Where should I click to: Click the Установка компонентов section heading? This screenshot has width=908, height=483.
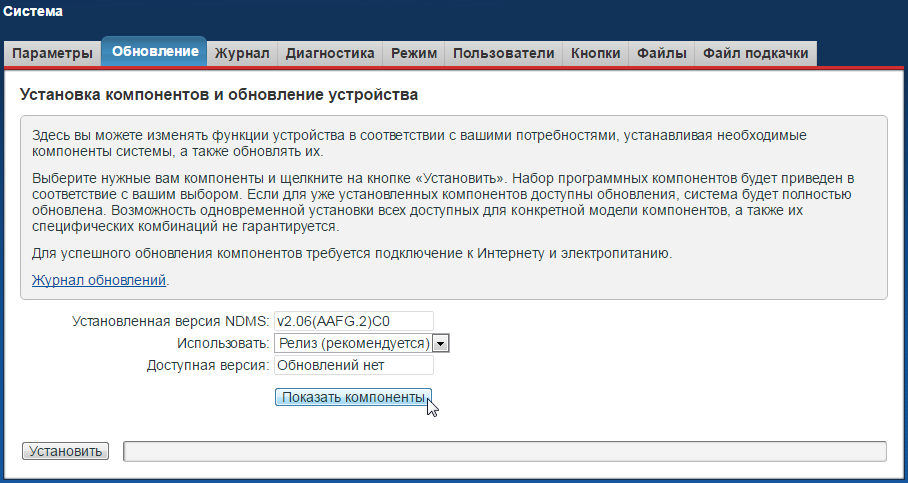[x=218, y=95]
